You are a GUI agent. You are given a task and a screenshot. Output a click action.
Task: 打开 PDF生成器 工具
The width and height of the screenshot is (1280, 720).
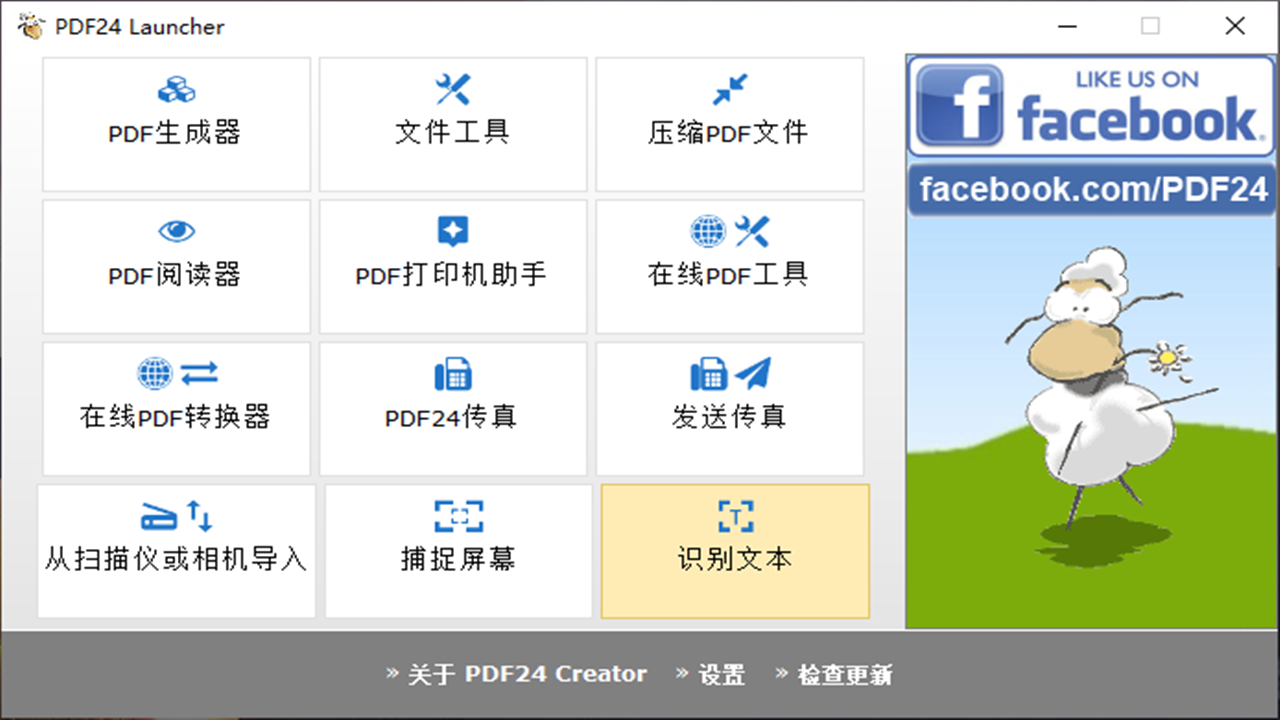pyautogui.click(x=176, y=124)
